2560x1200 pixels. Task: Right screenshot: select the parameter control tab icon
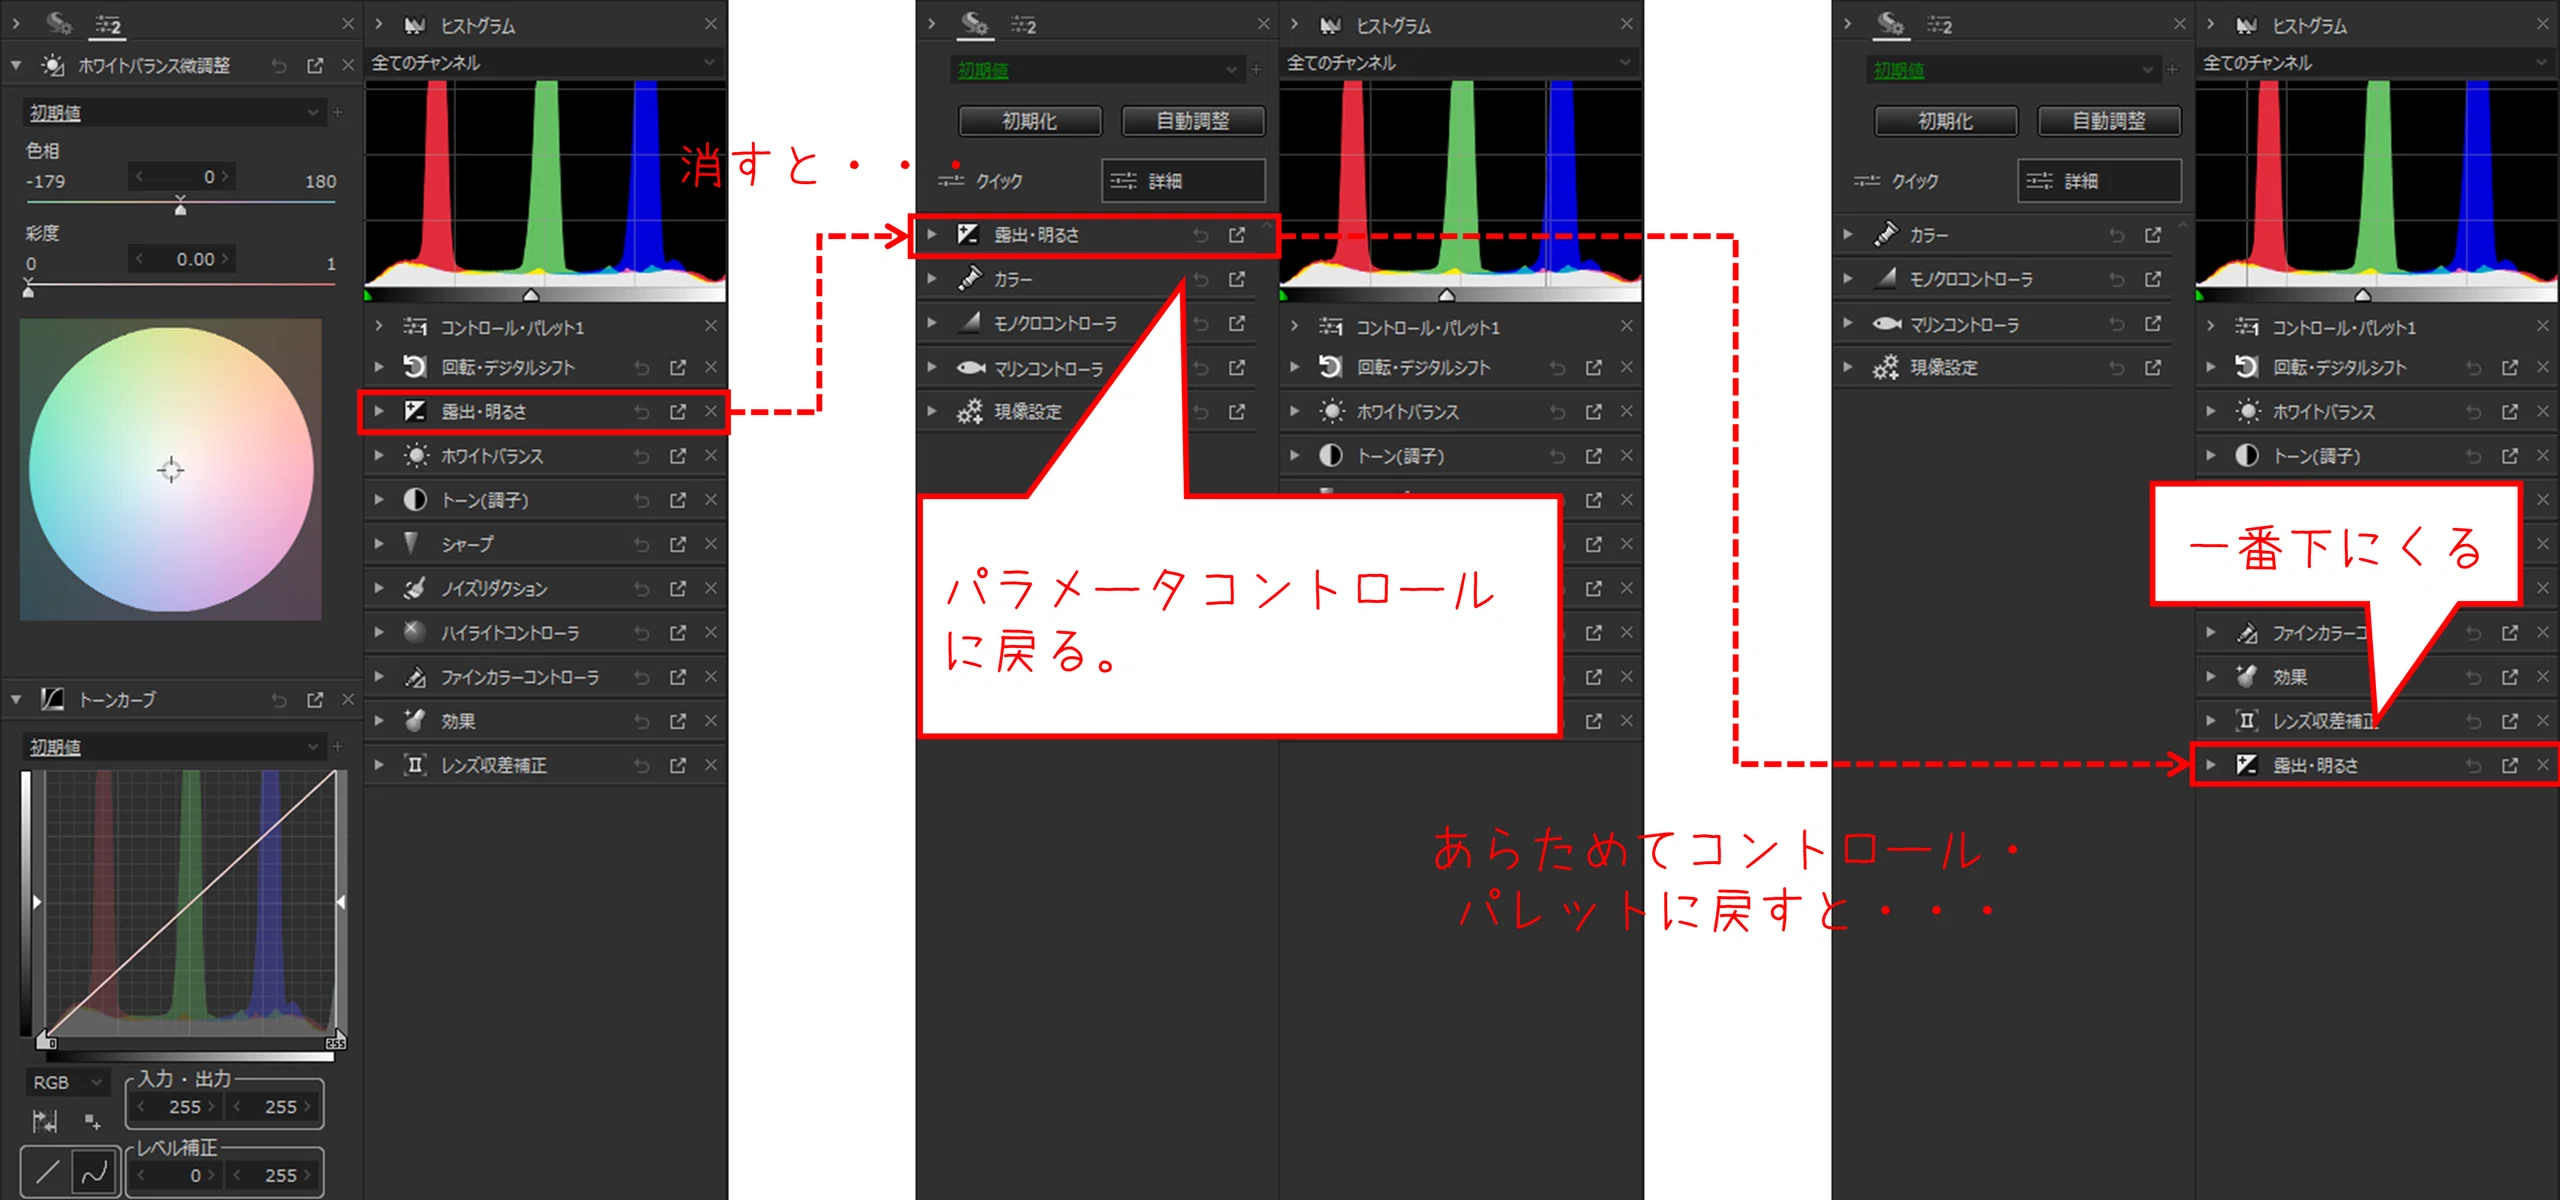coord(1891,23)
